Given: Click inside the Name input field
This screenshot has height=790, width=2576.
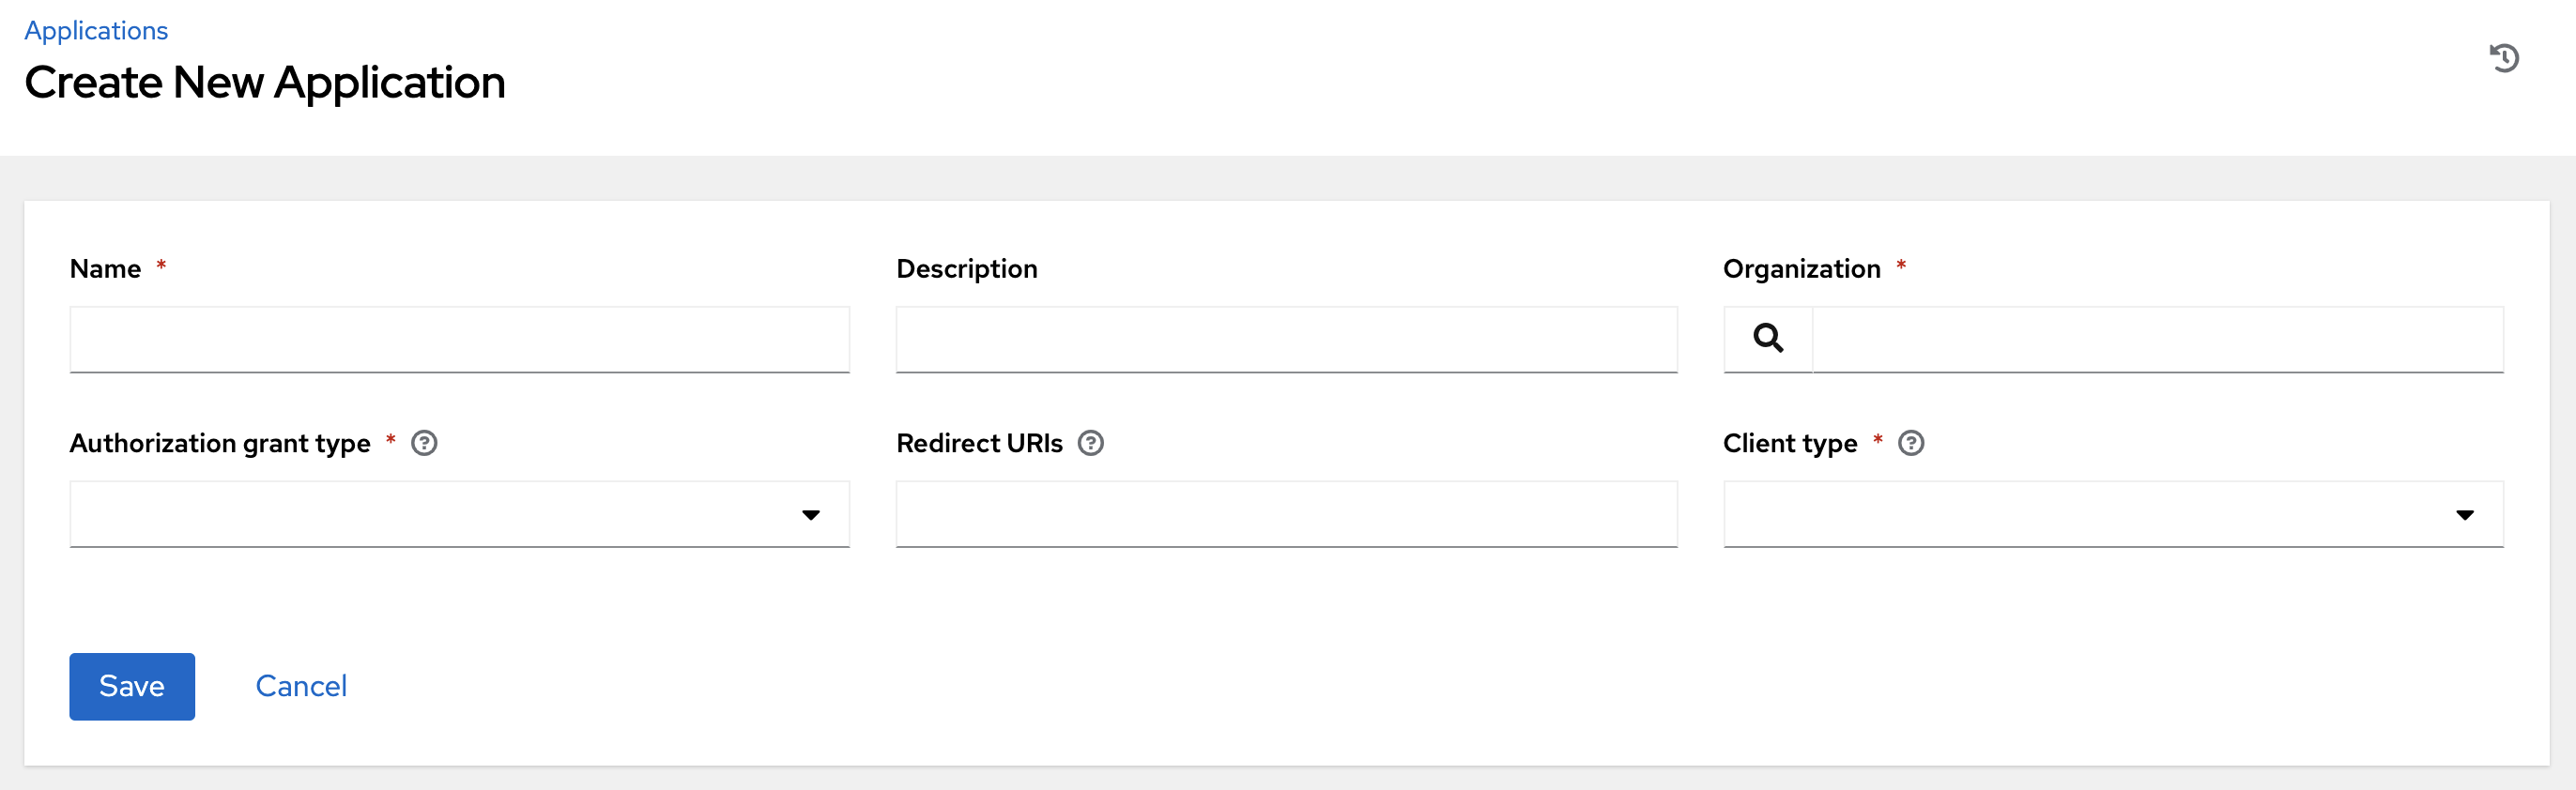Looking at the screenshot, I should point(458,339).
